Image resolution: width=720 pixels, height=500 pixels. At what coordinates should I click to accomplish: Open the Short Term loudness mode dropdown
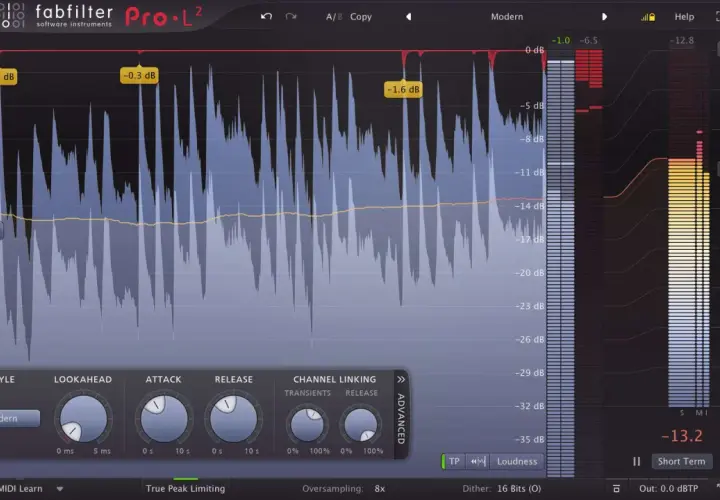point(681,461)
